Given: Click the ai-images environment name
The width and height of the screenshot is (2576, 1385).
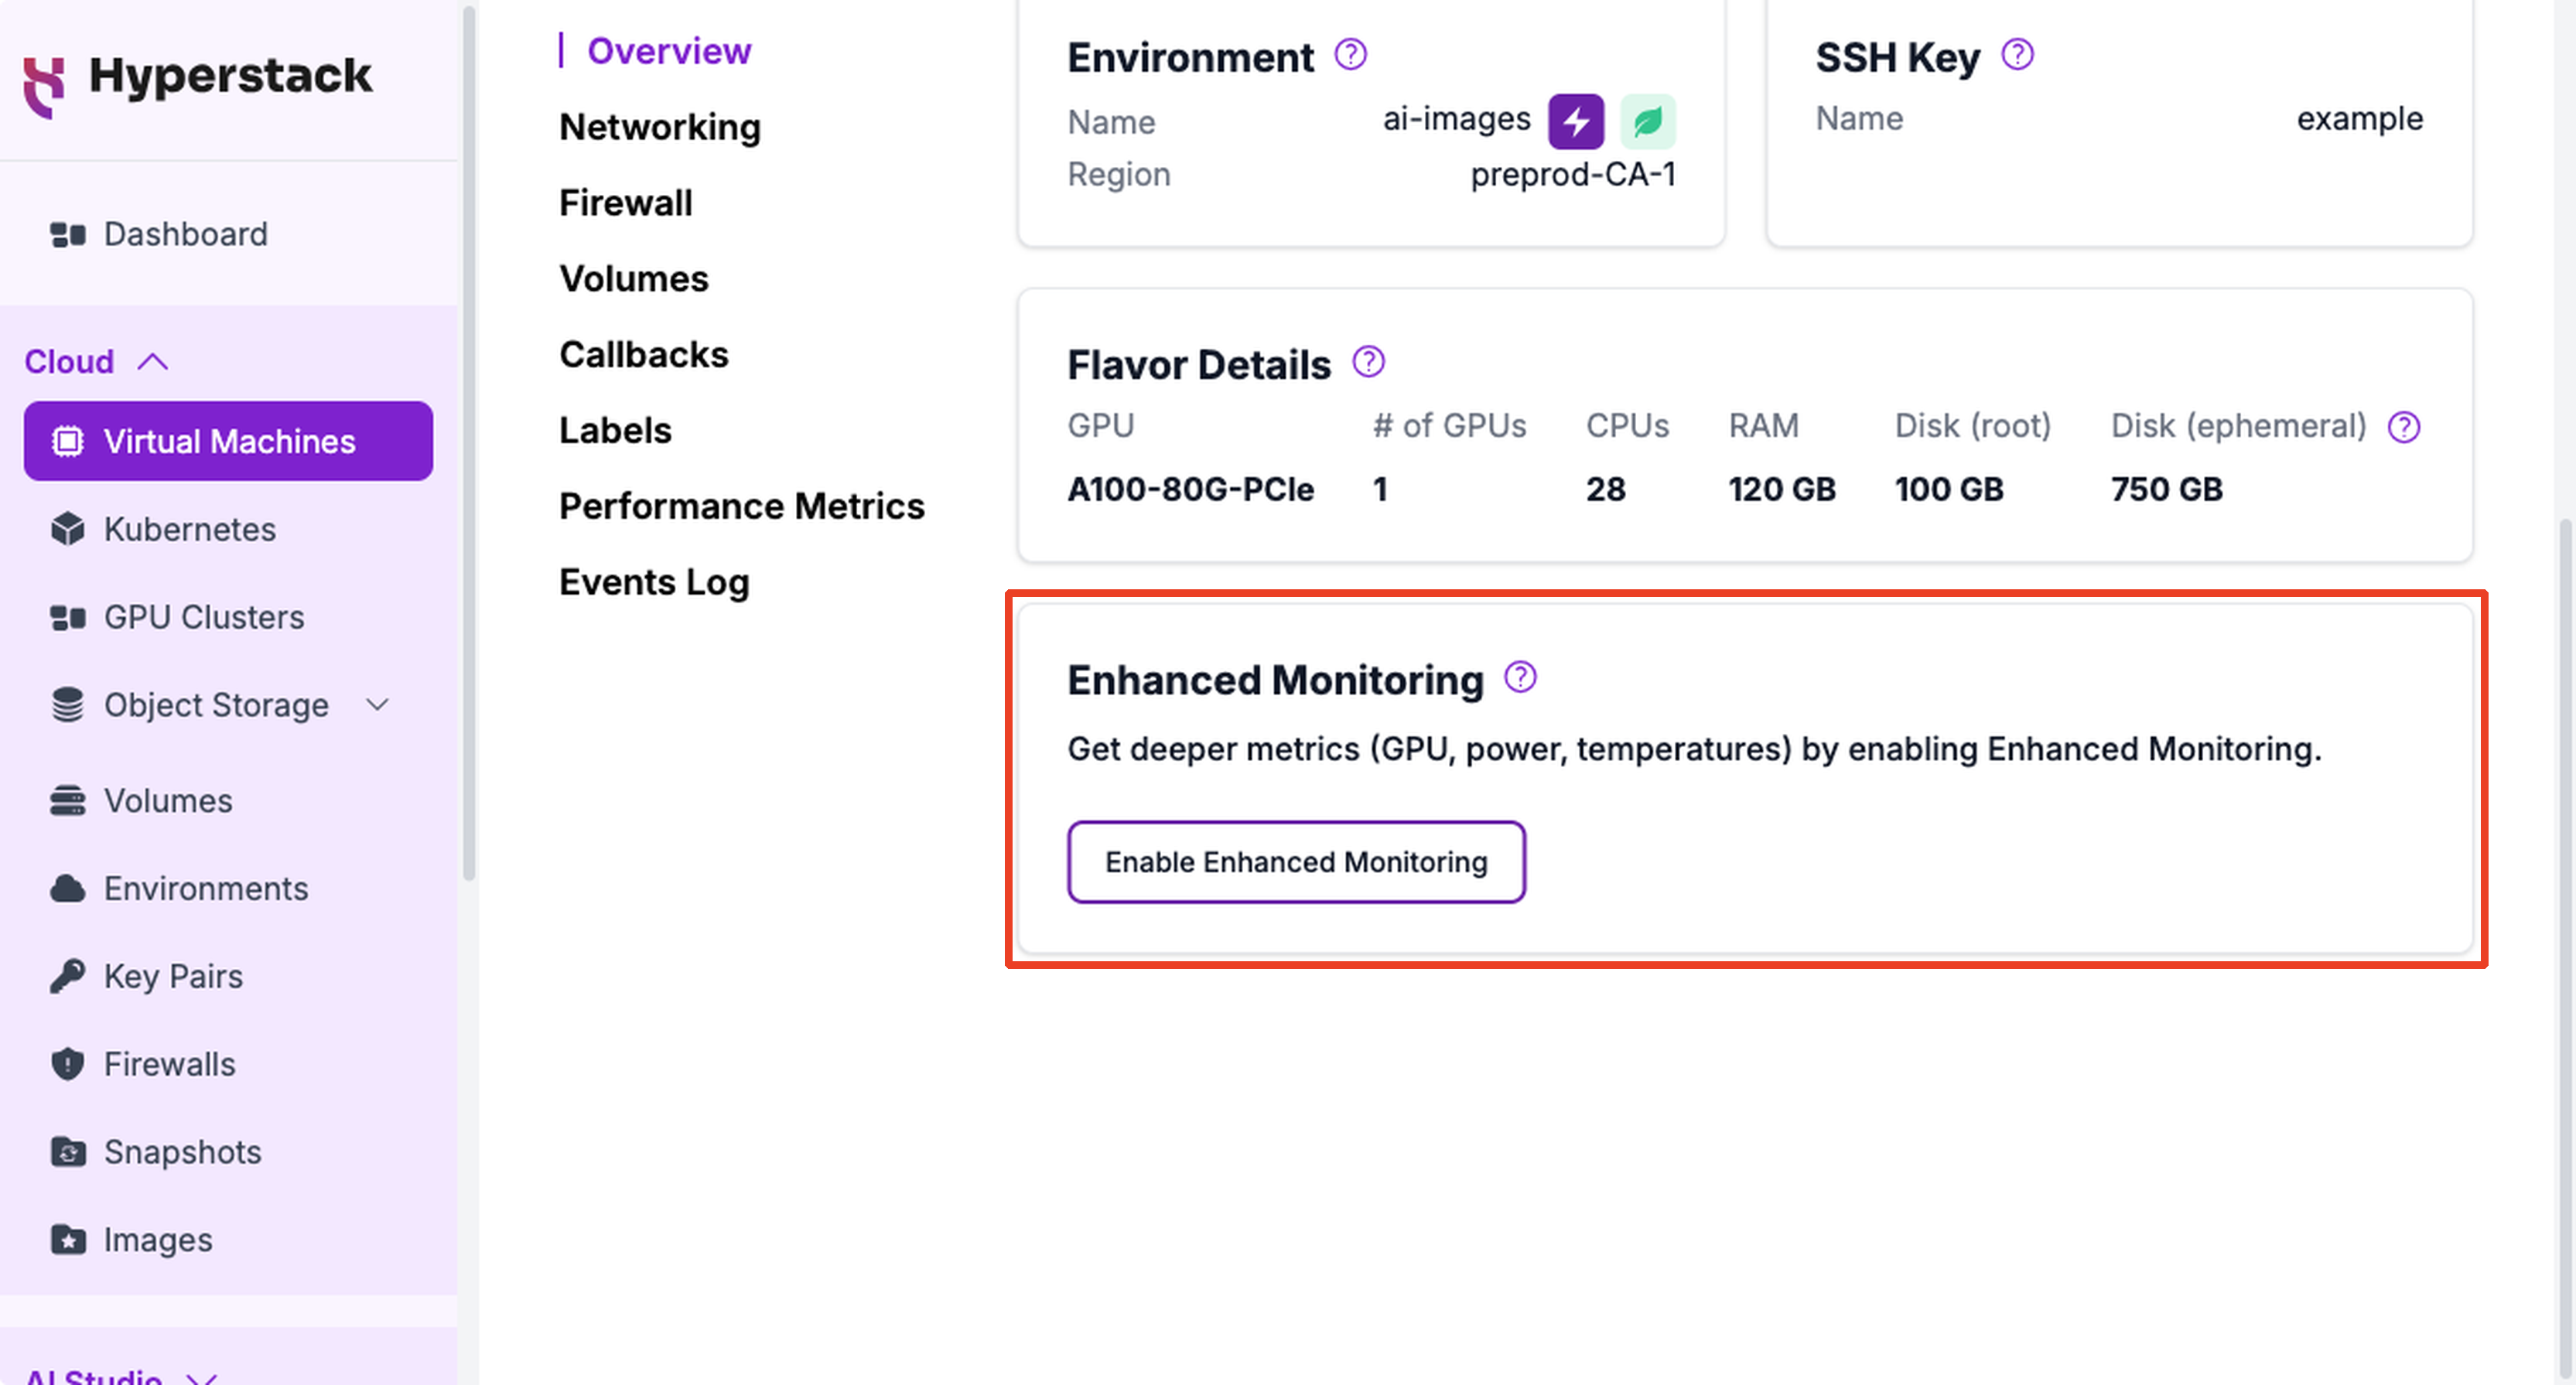Looking at the screenshot, I should pos(1456,120).
